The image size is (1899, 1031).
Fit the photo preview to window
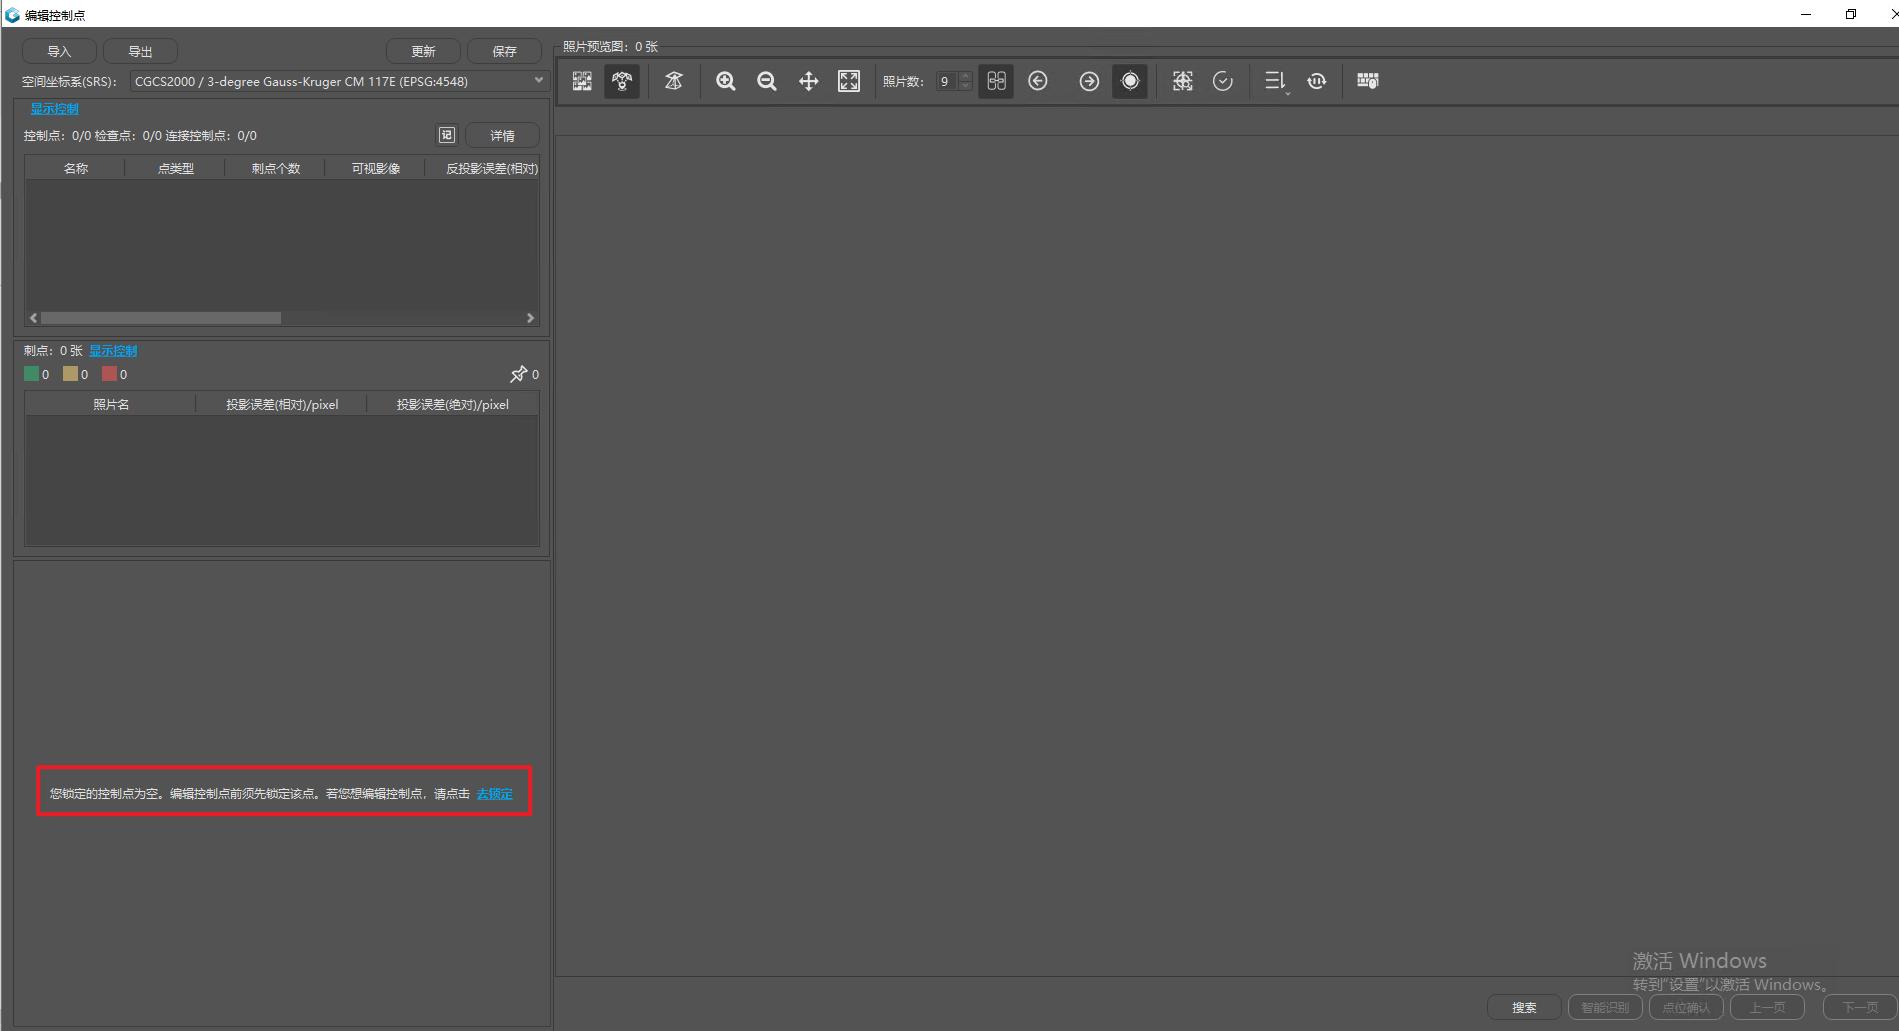tap(849, 81)
